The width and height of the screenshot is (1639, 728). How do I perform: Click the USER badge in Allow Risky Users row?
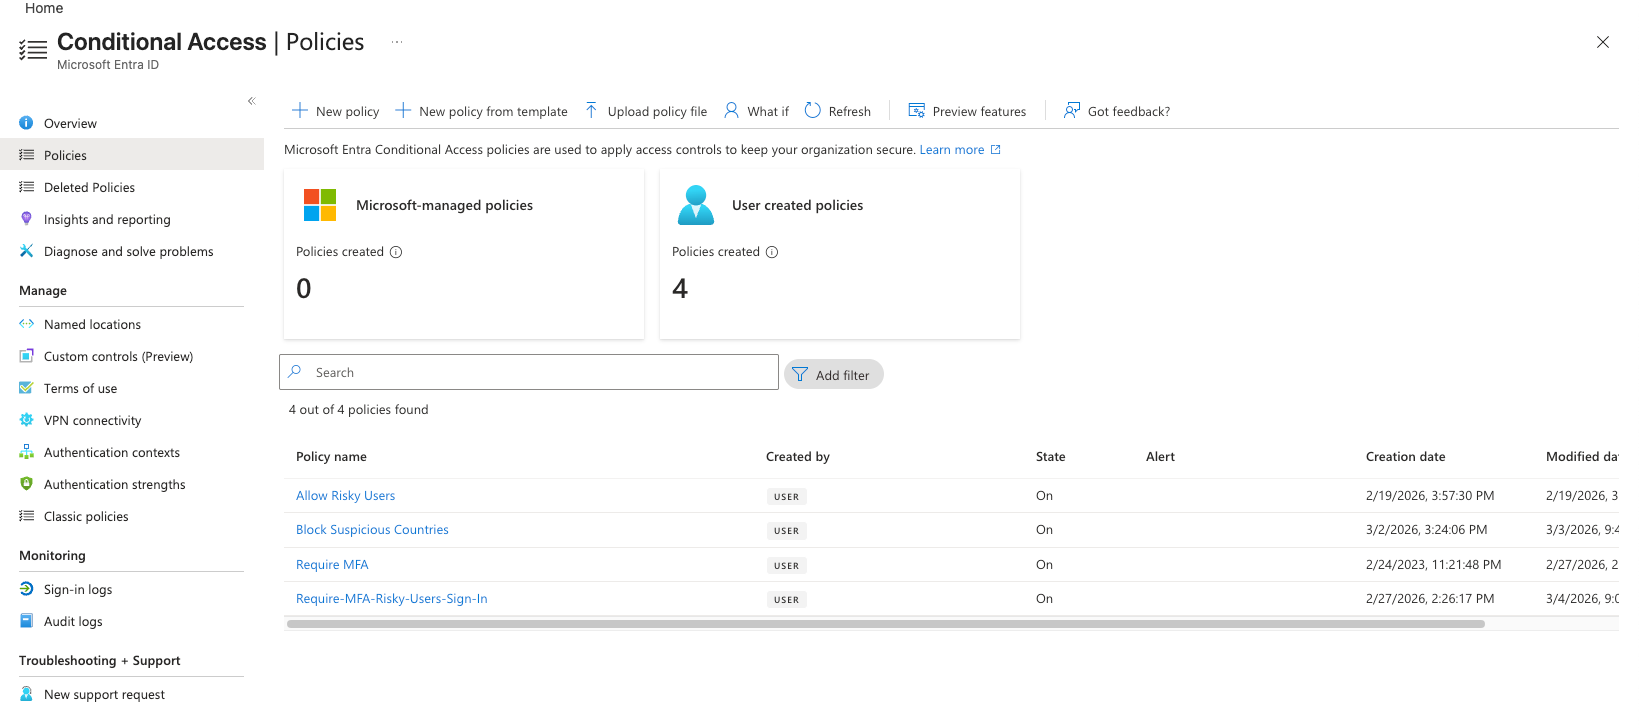click(x=787, y=497)
